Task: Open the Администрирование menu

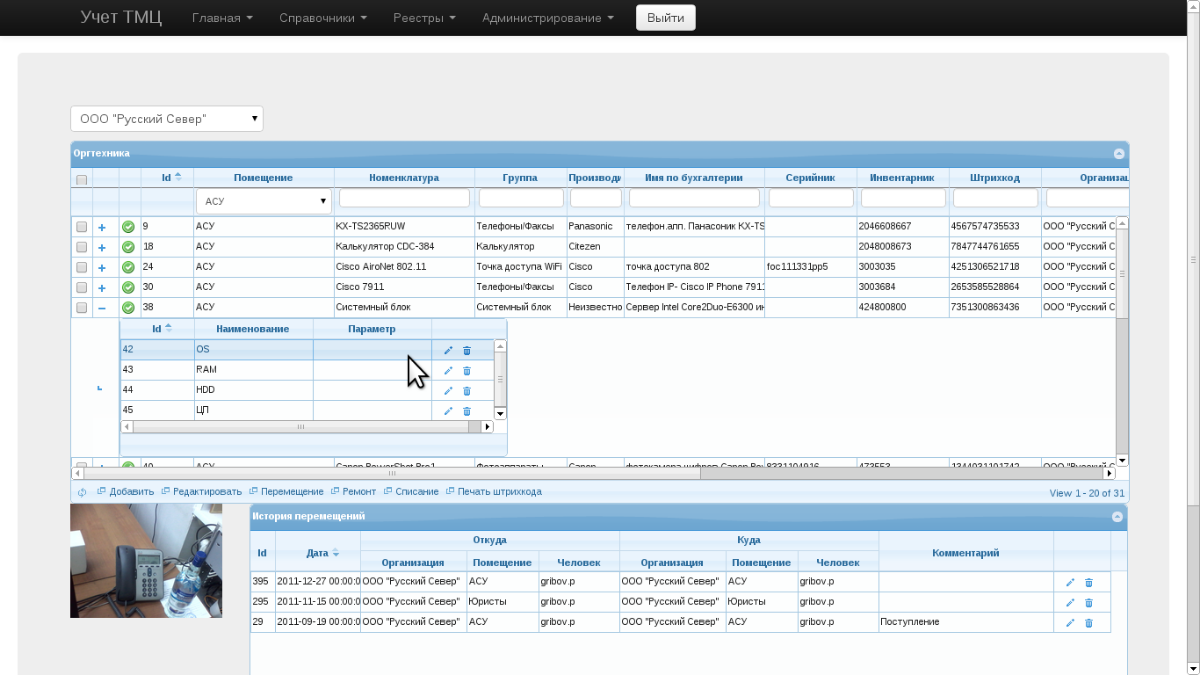Action: (x=548, y=18)
